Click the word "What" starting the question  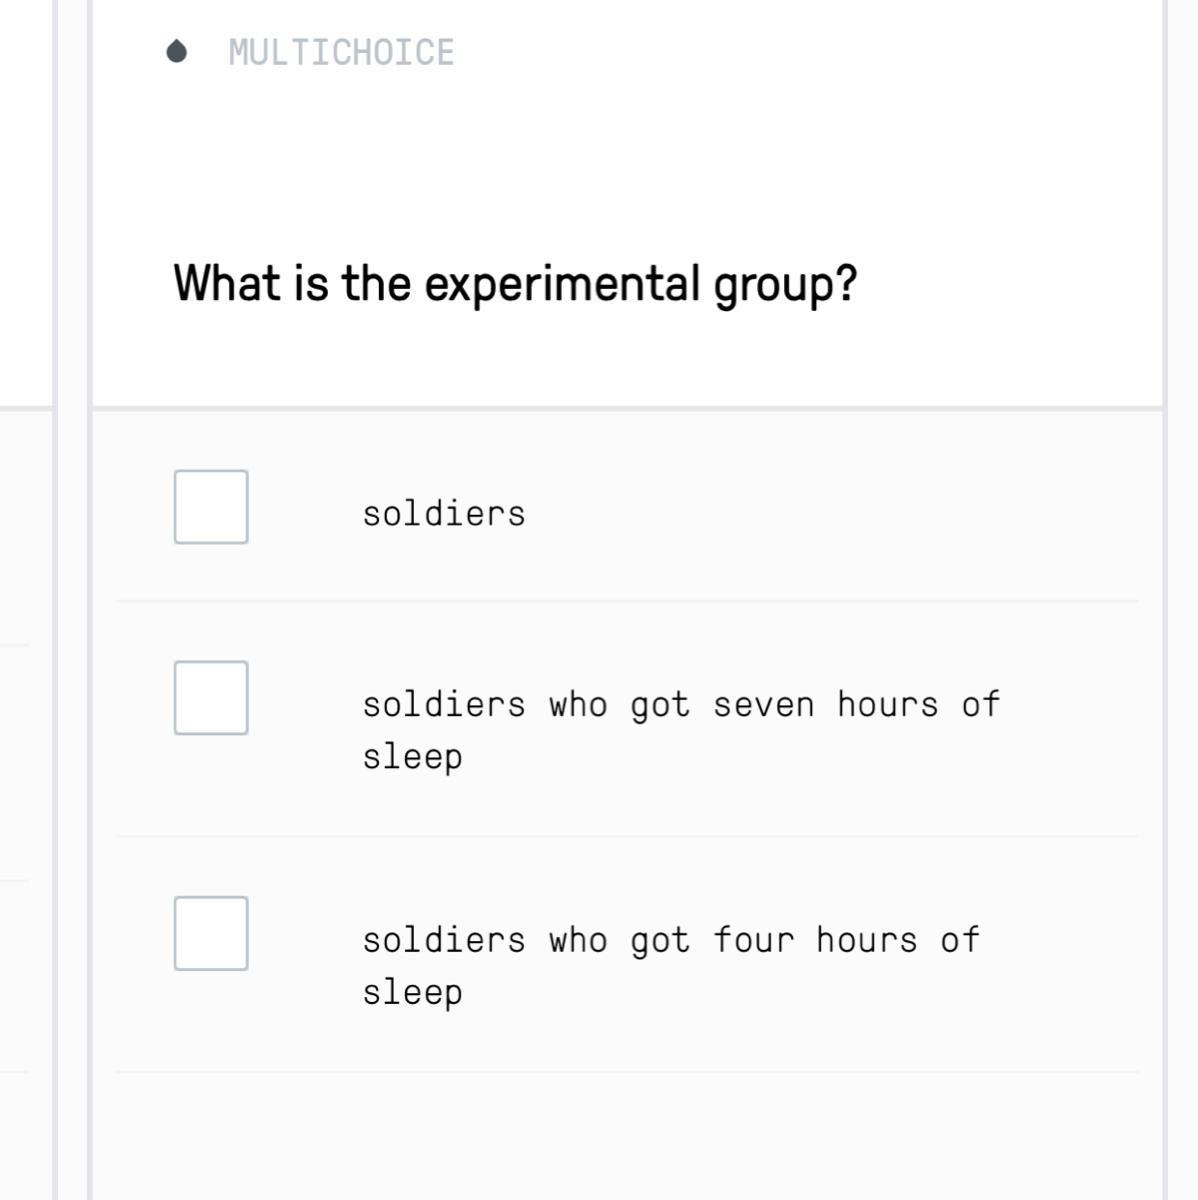click(x=227, y=284)
